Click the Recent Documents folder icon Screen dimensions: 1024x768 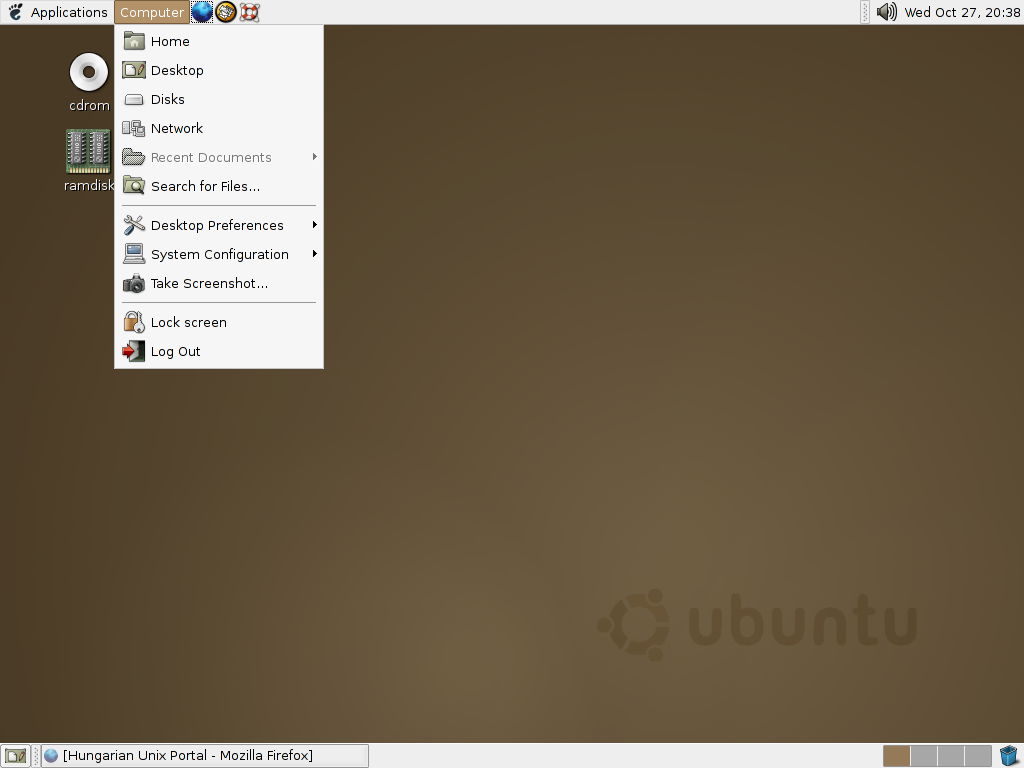click(x=134, y=157)
